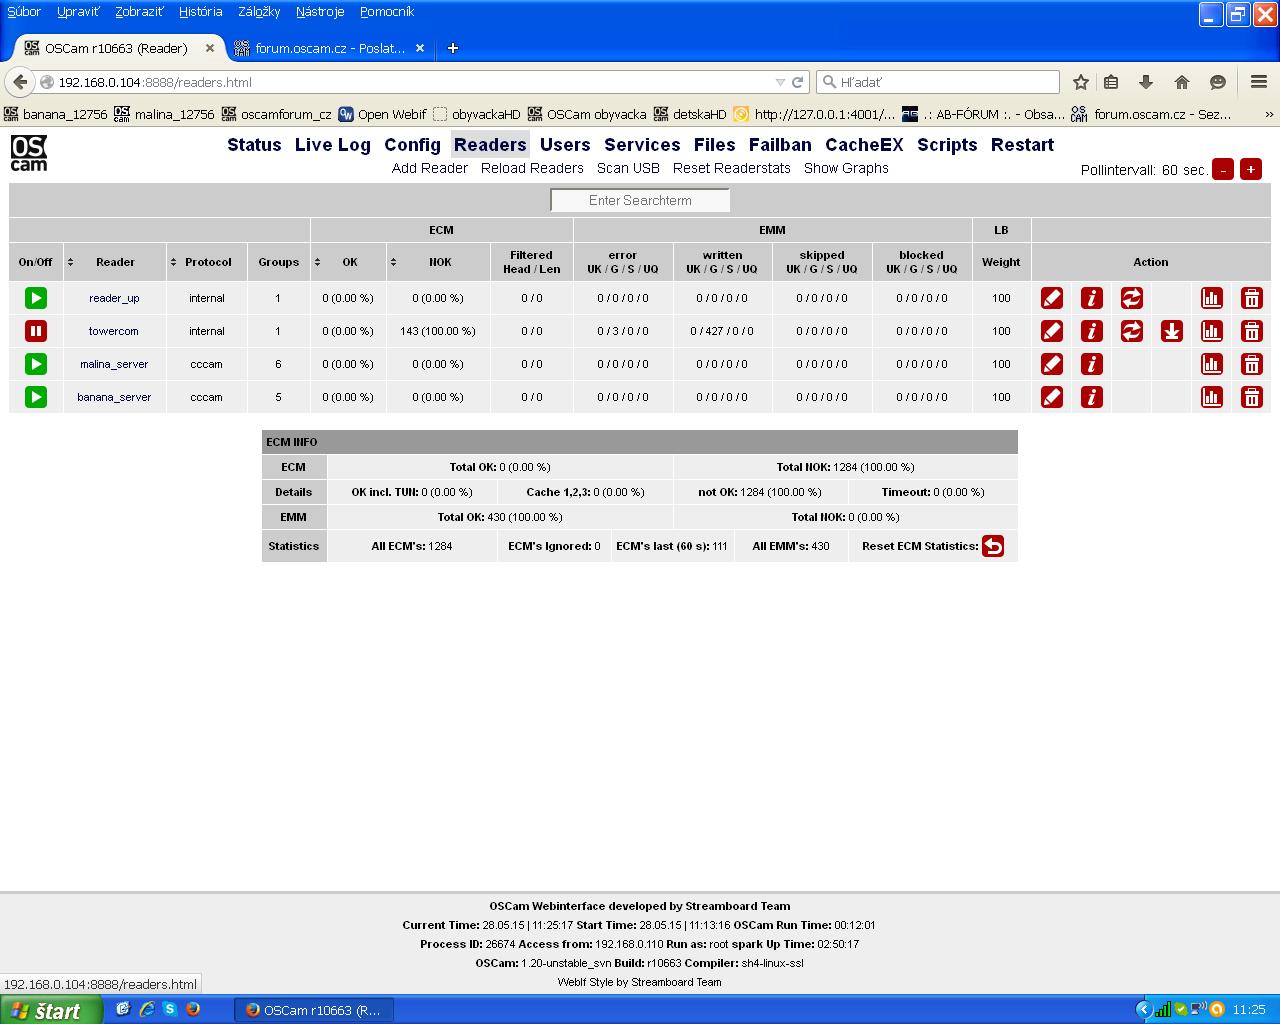Increase the poll interval with plus button
Screen dimensions: 1280x1024
[x=1251, y=169]
